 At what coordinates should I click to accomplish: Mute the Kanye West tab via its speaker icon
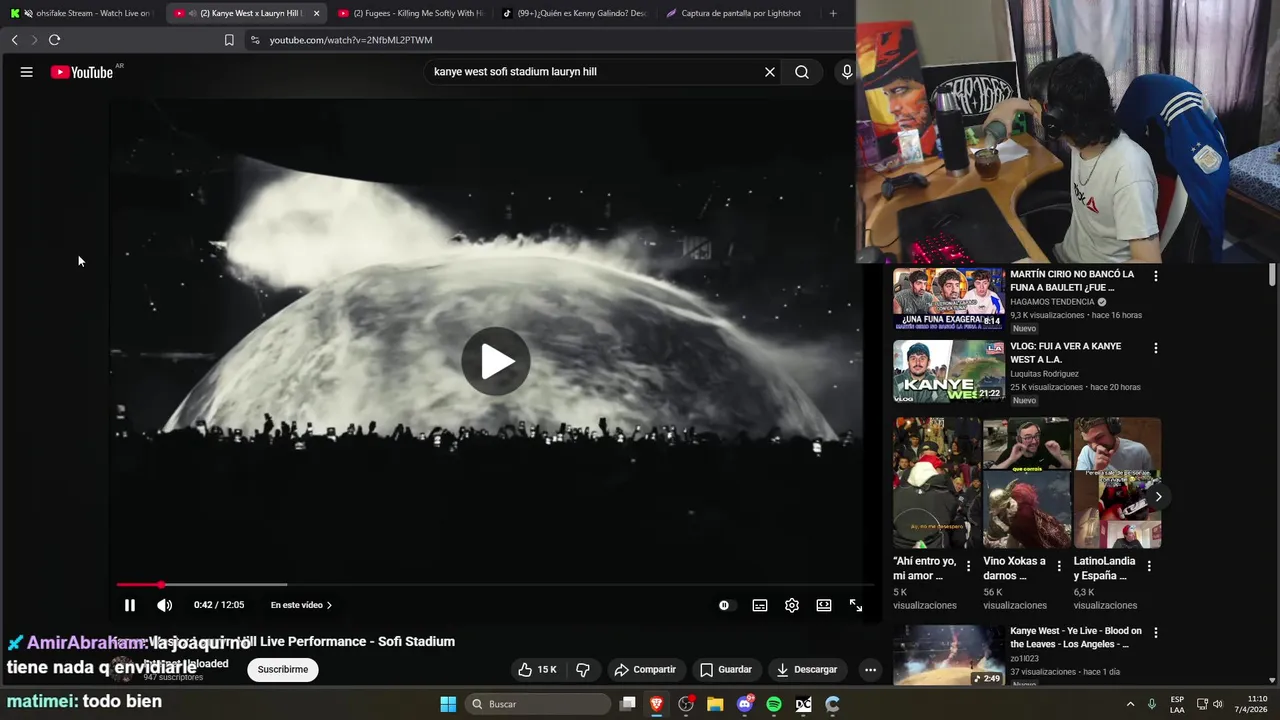(x=191, y=13)
